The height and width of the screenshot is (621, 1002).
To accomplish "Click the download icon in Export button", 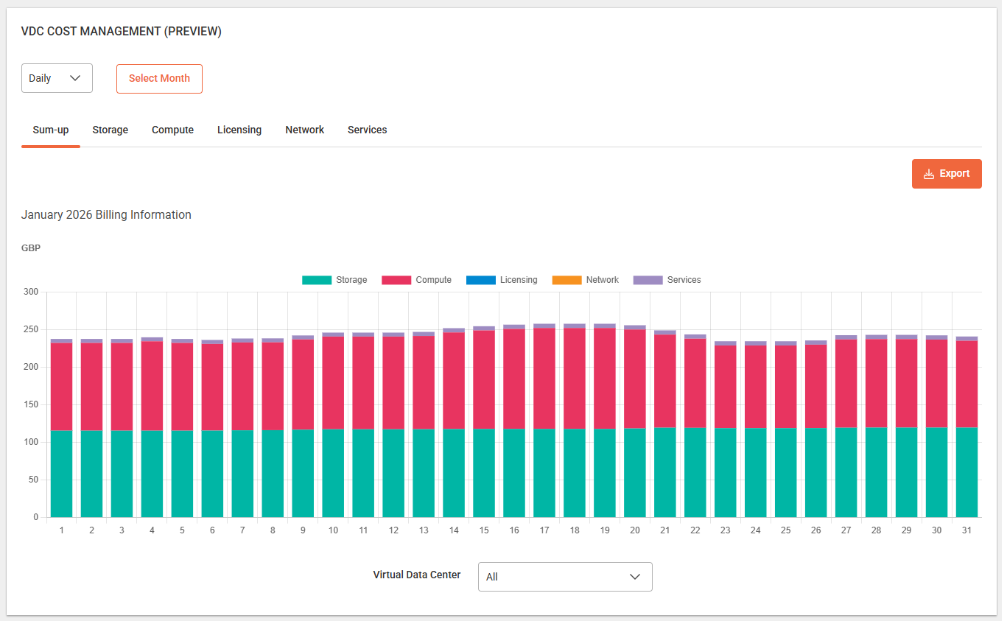I will point(929,174).
